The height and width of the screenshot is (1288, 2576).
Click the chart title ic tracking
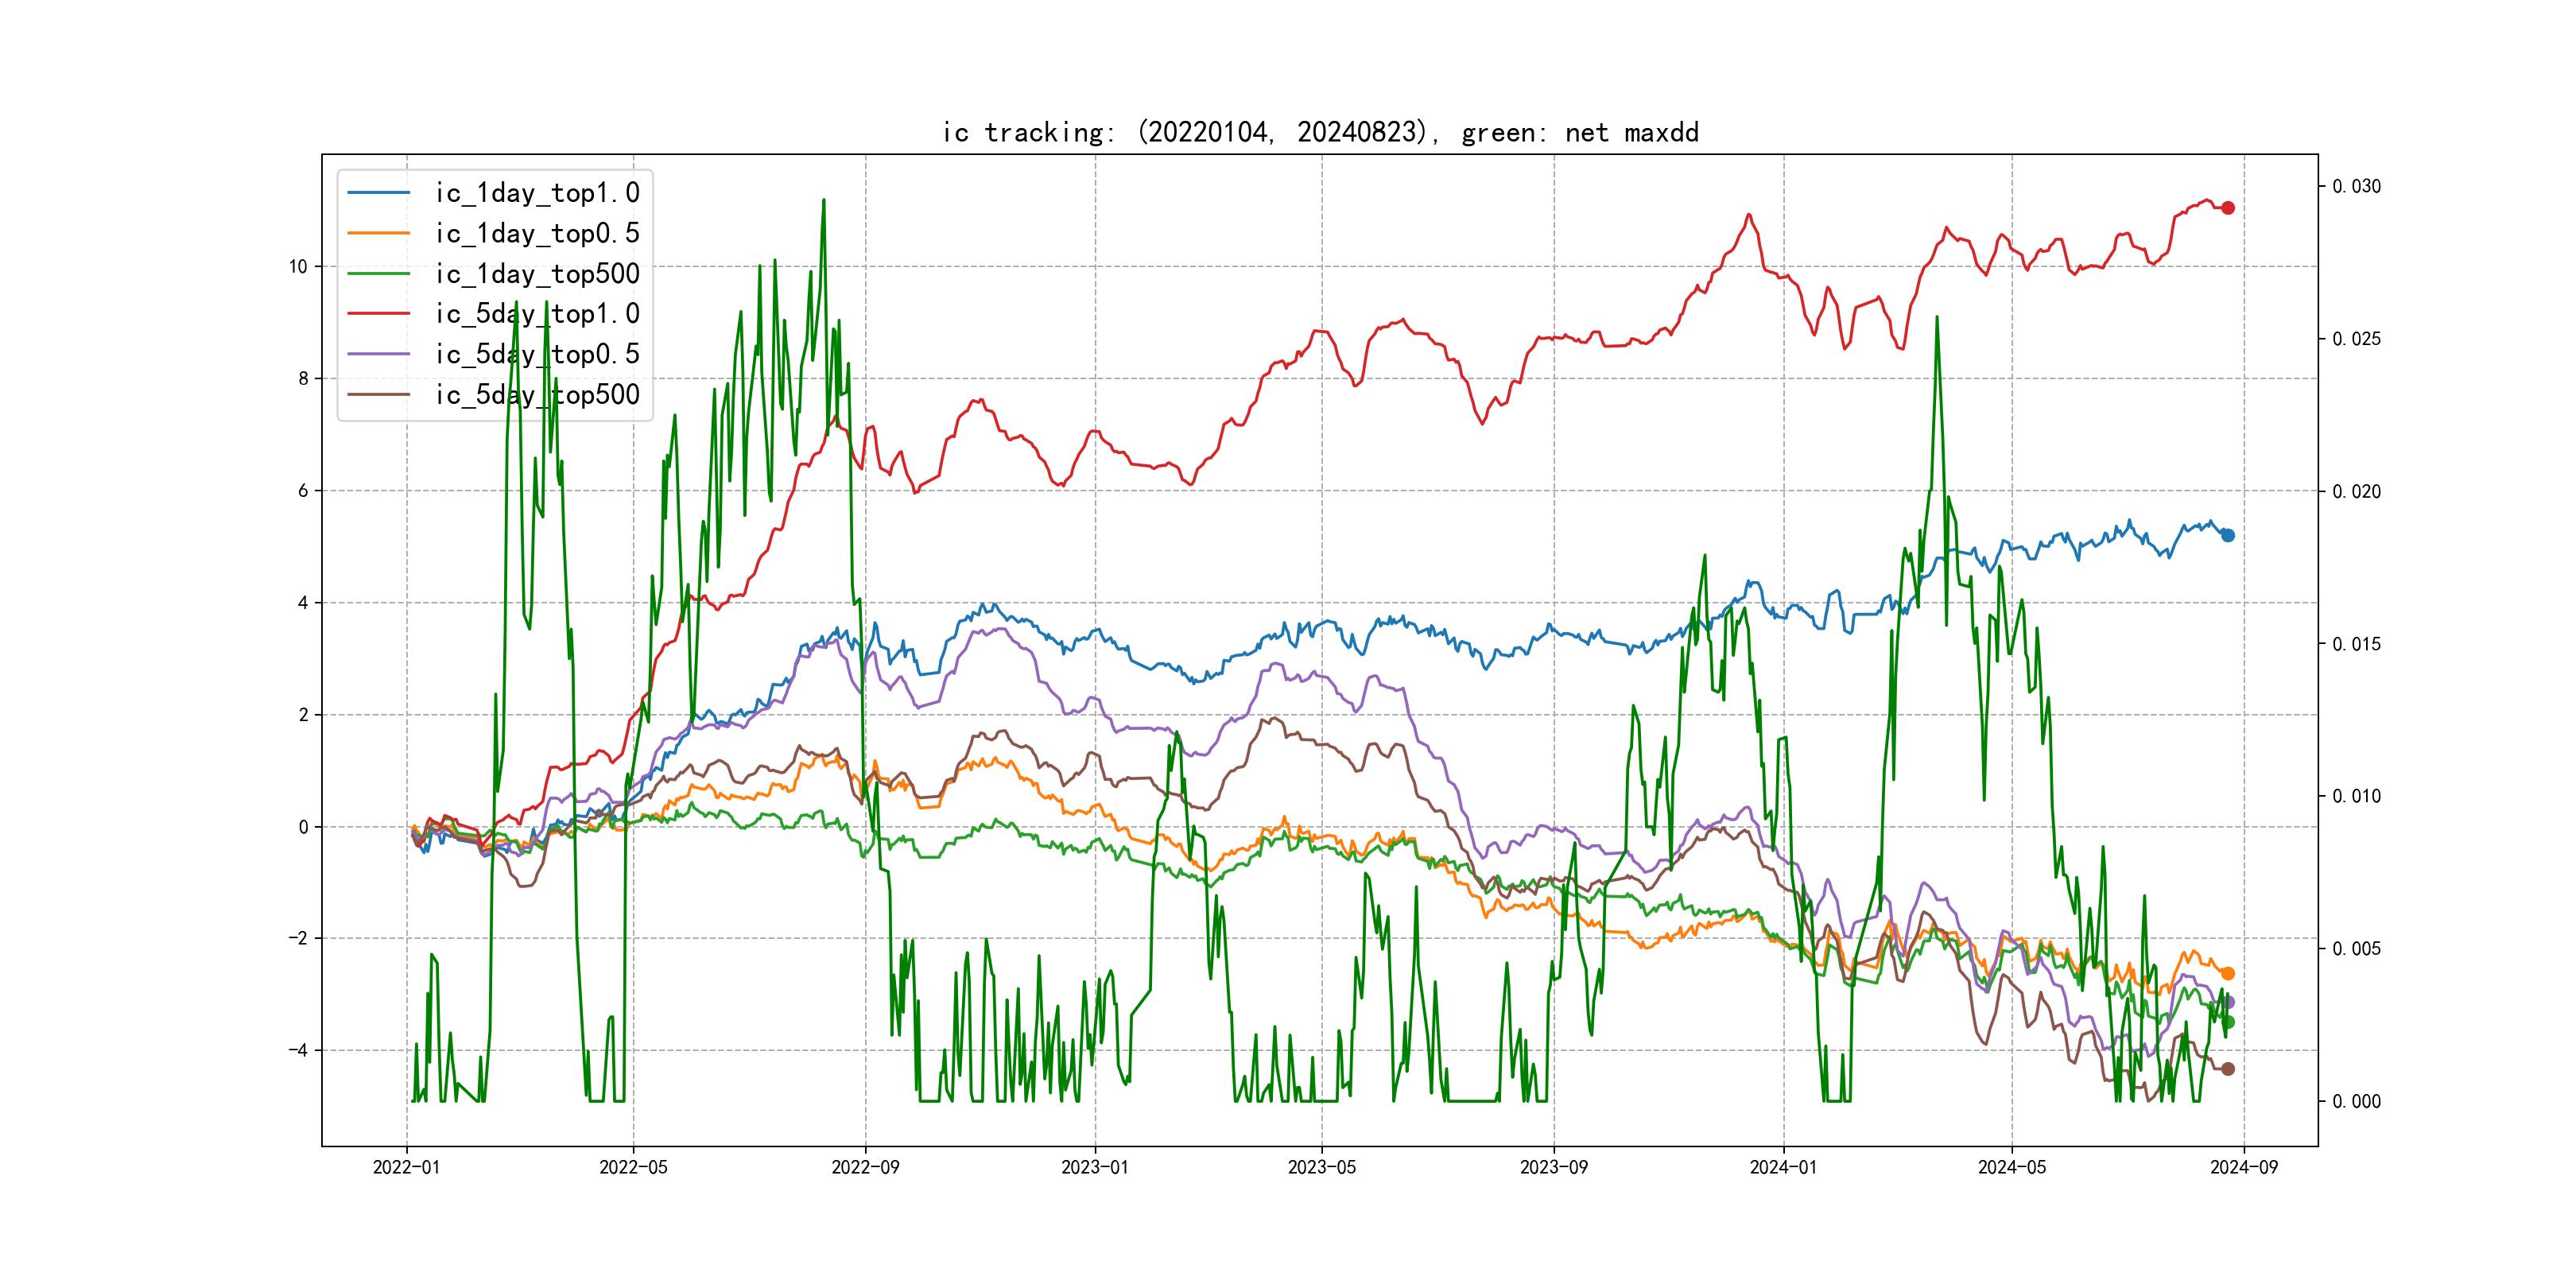tap(1320, 132)
